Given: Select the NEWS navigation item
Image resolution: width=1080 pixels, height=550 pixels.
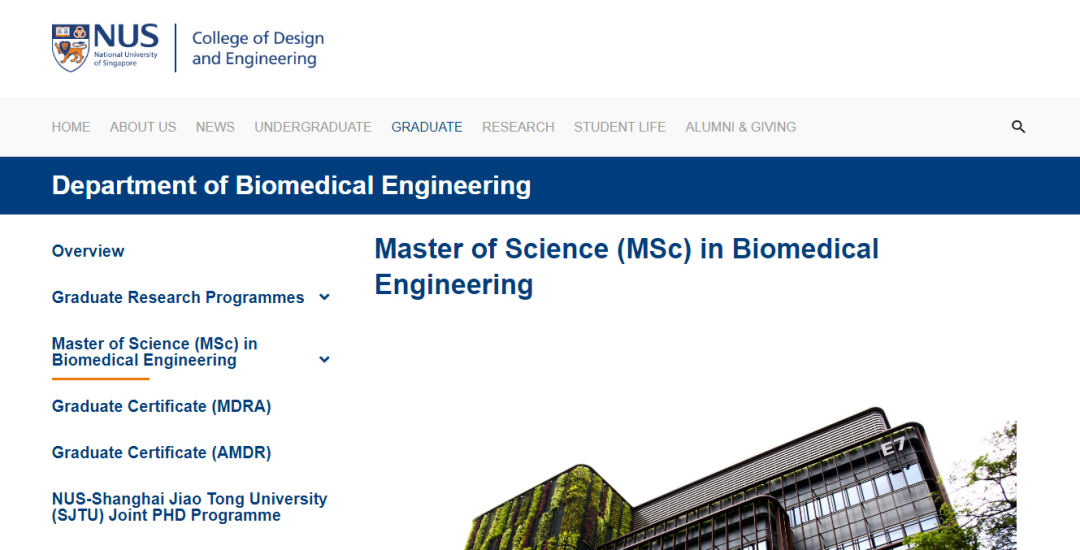Looking at the screenshot, I should (215, 127).
